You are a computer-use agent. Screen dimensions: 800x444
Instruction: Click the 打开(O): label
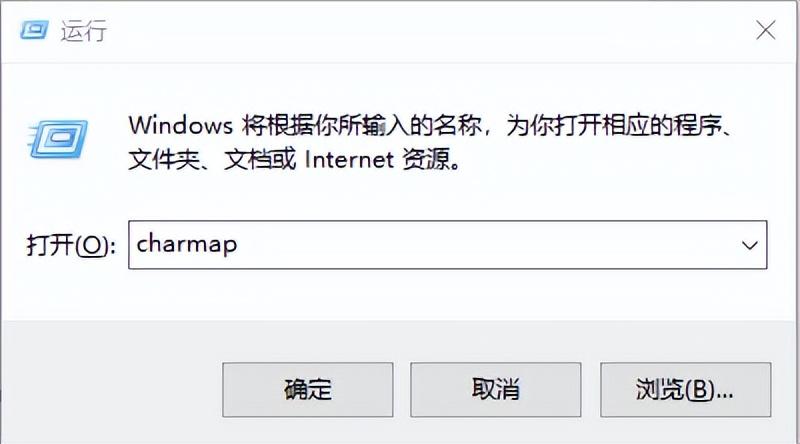point(71,246)
